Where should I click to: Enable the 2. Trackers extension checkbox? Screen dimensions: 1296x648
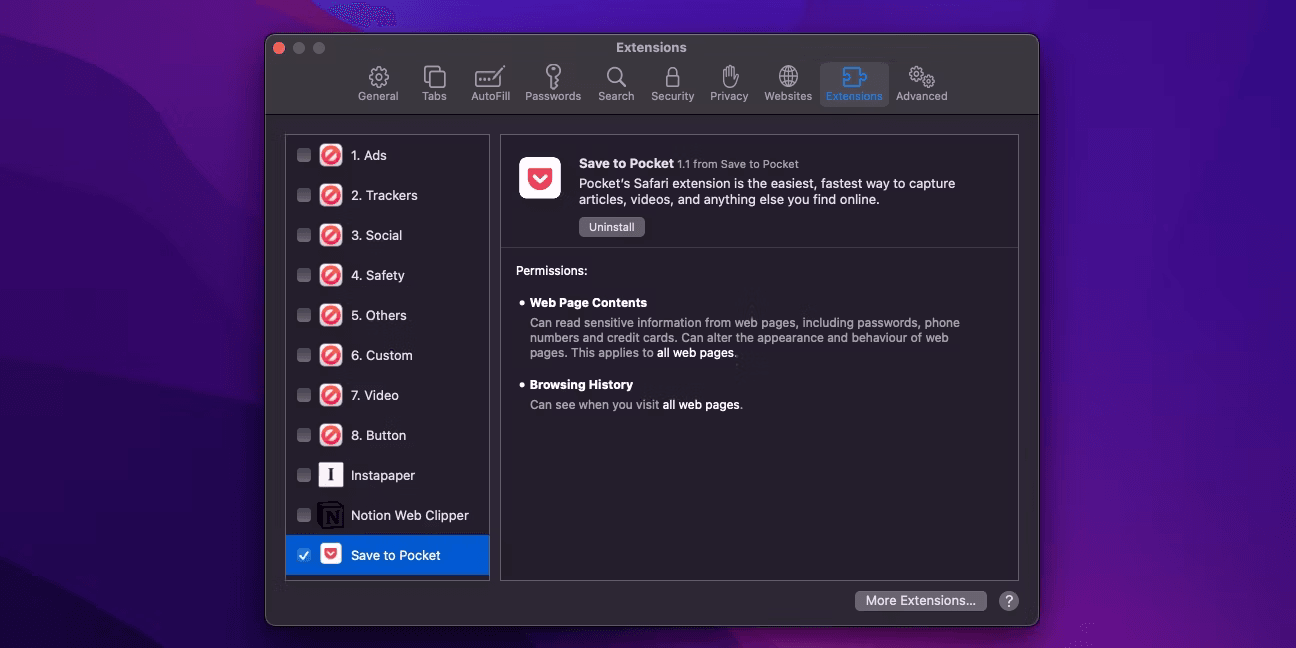point(304,195)
